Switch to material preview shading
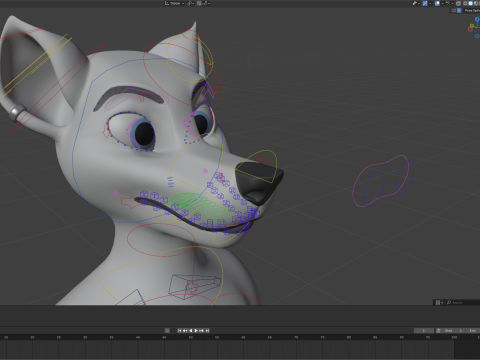 tap(476, 3)
